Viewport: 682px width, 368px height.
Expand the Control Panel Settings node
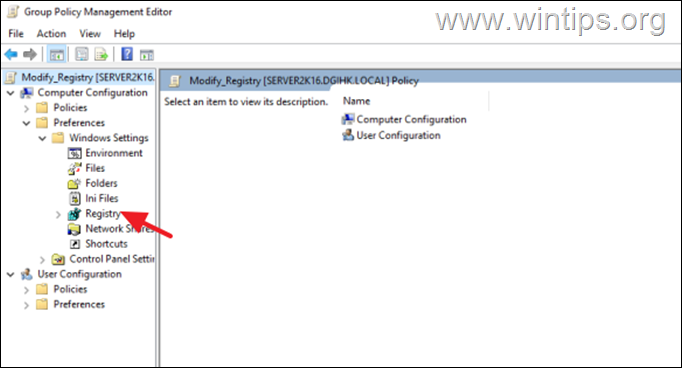pyautogui.click(x=42, y=260)
